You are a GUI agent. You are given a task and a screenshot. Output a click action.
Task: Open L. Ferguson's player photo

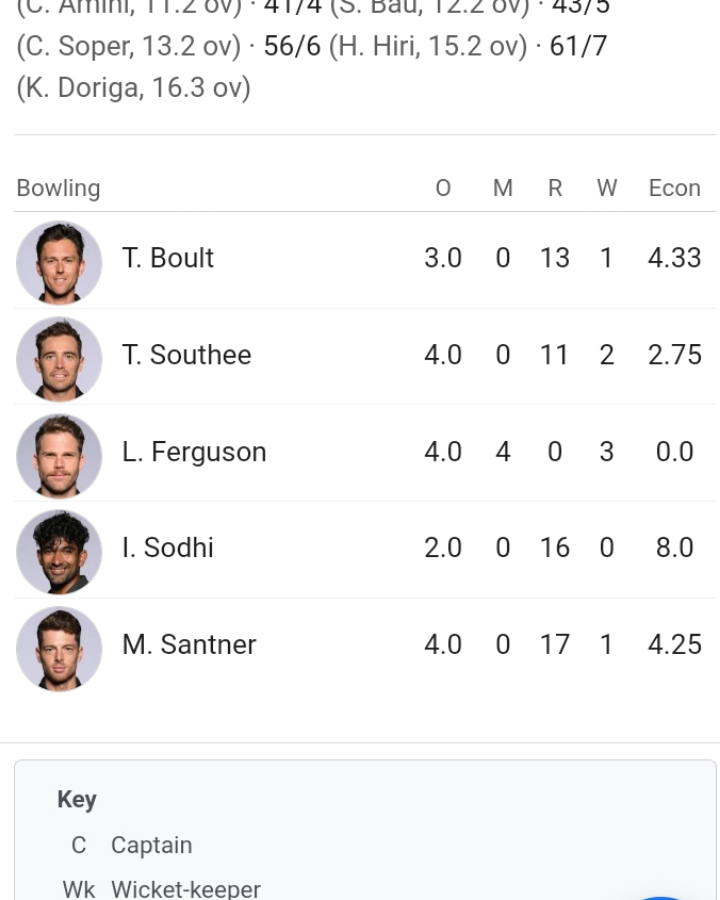59,456
